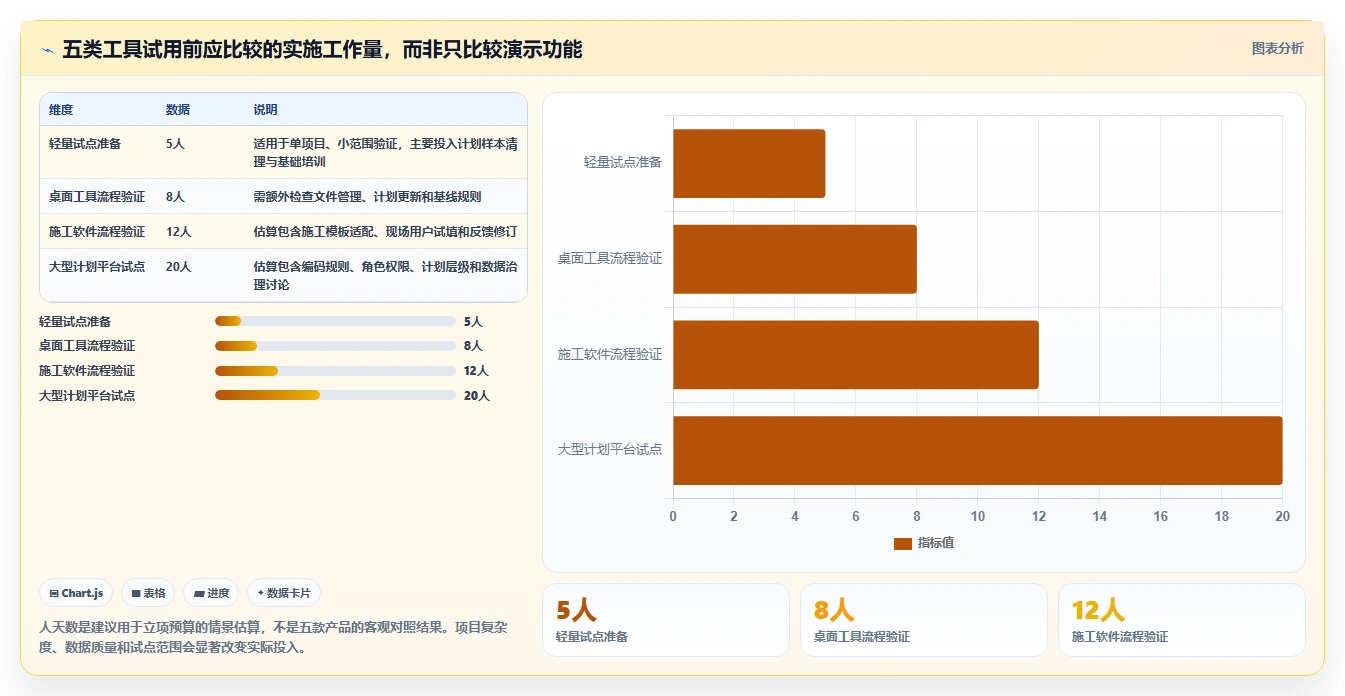Click the 12人 table cell
The height and width of the screenshot is (696, 1345).
coord(178,231)
